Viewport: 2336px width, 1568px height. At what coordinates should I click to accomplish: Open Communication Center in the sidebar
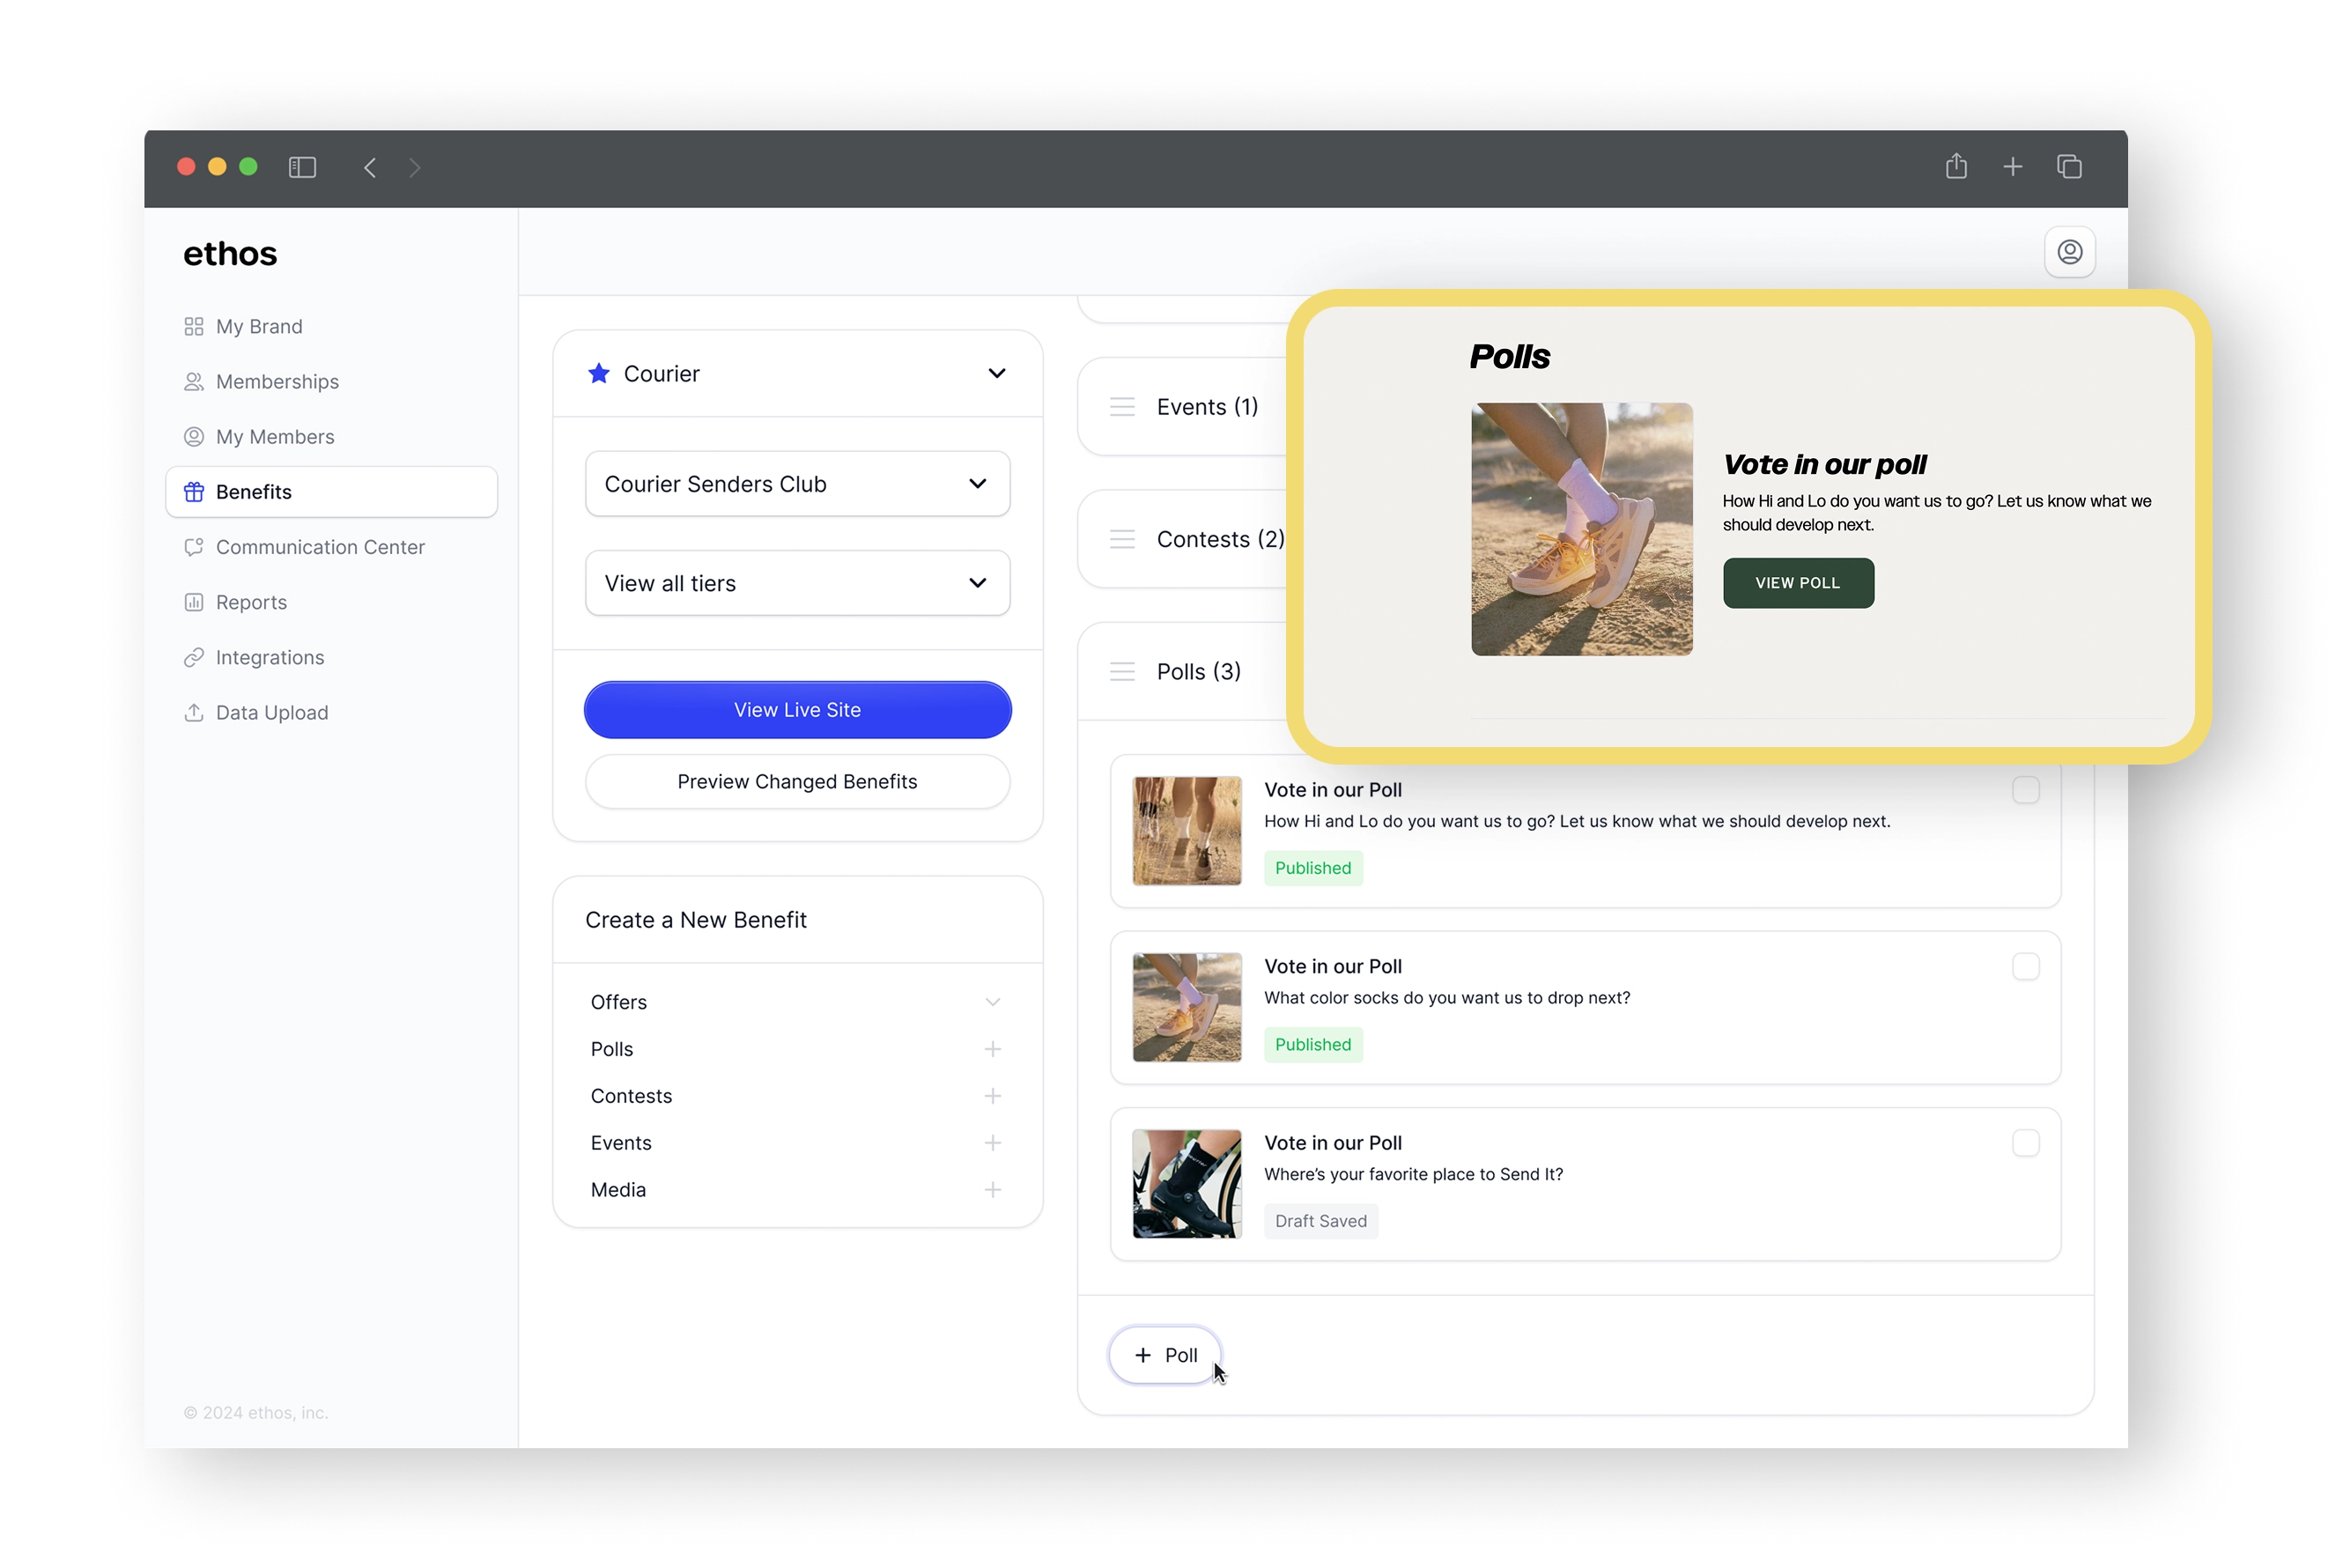tap(320, 547)
